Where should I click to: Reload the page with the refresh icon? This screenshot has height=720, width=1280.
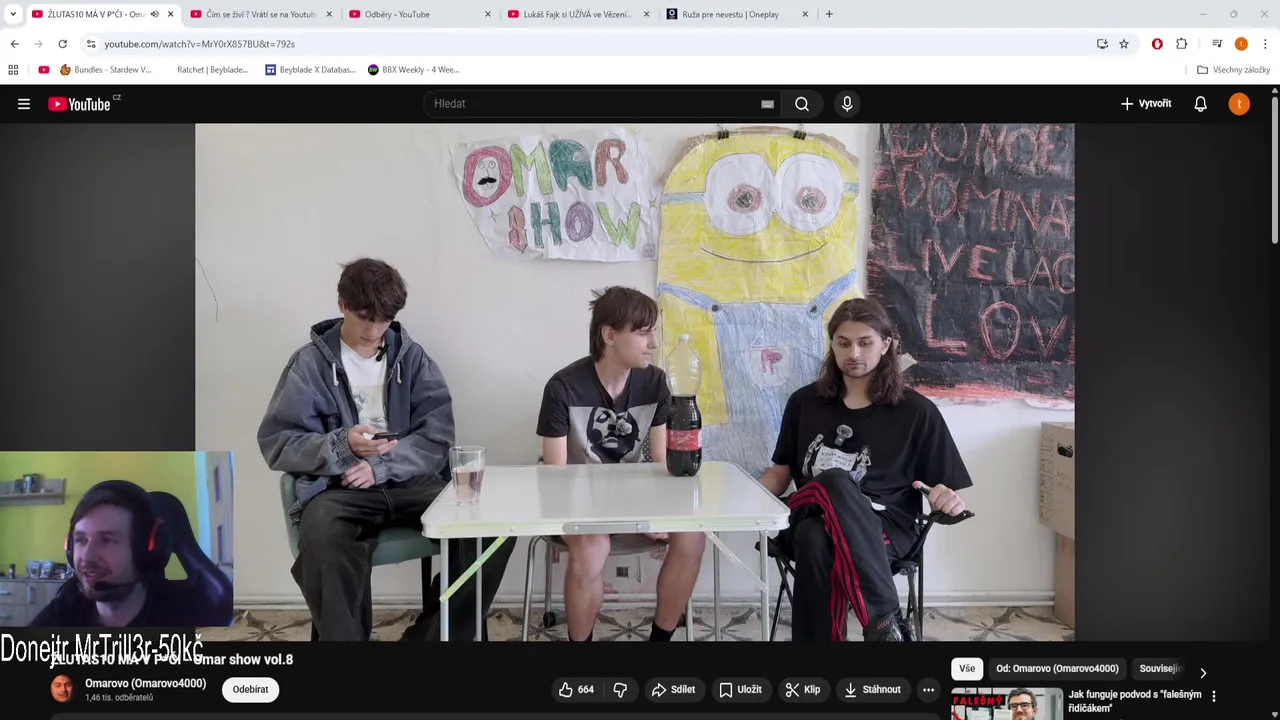pos(62,44)
